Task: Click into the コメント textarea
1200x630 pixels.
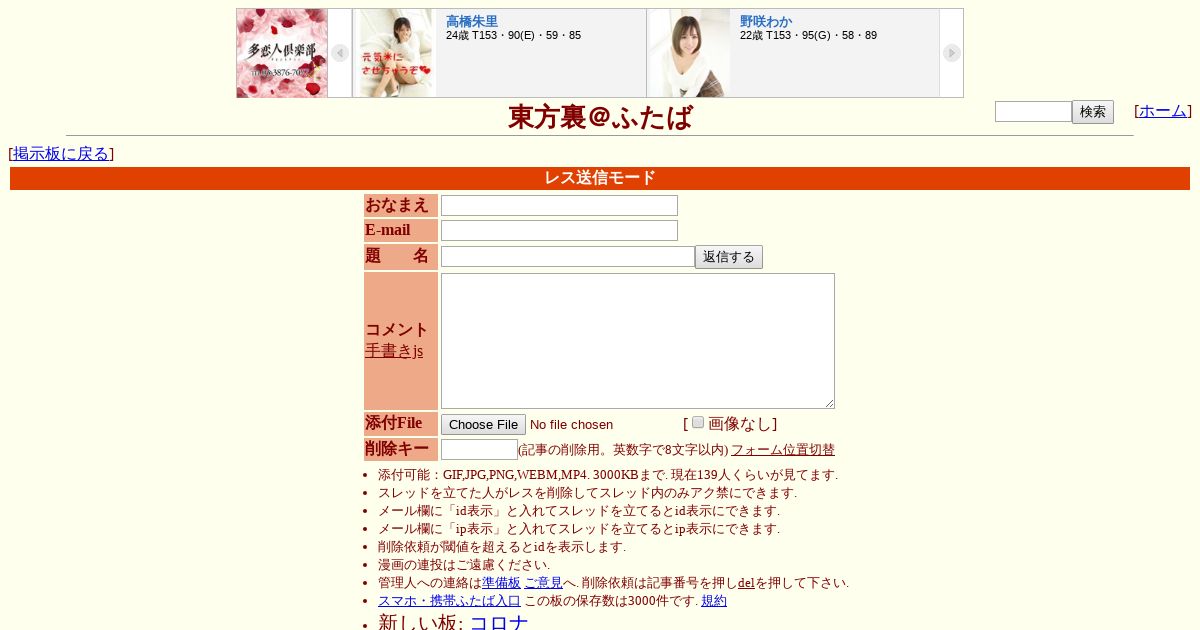Action: click(638, 341)
